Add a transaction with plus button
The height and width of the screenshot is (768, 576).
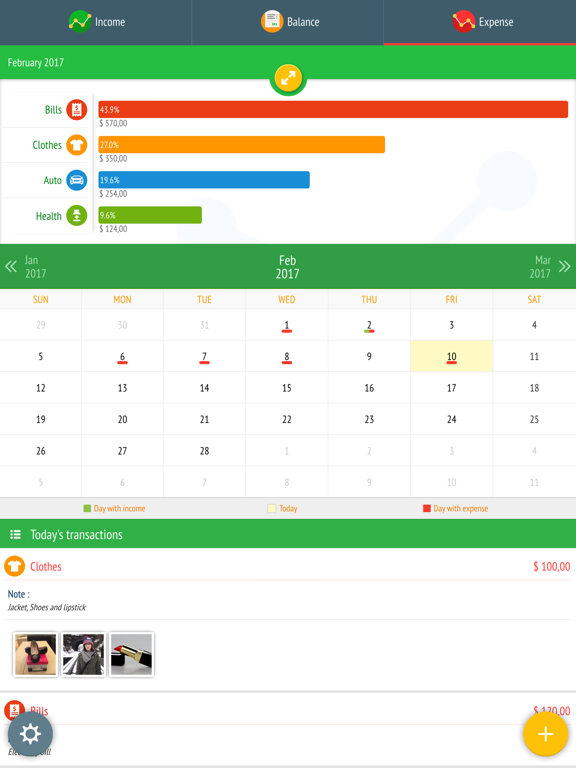546,734
